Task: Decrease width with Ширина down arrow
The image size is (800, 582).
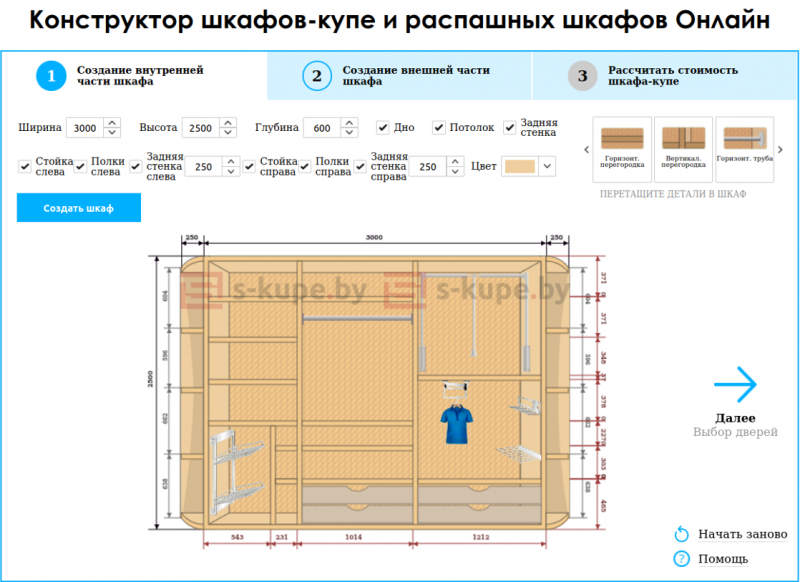Action: 112,132
